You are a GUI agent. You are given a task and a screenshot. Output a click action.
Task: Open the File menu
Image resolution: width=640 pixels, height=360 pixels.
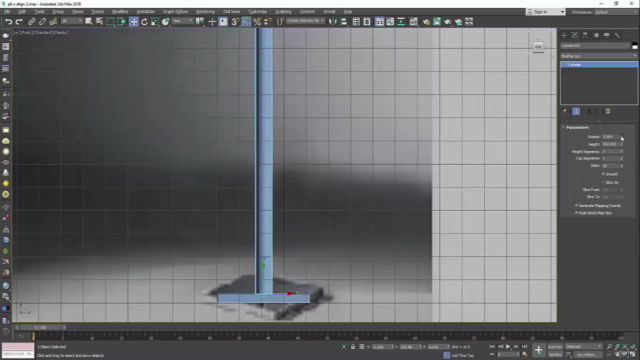[7, 12]
